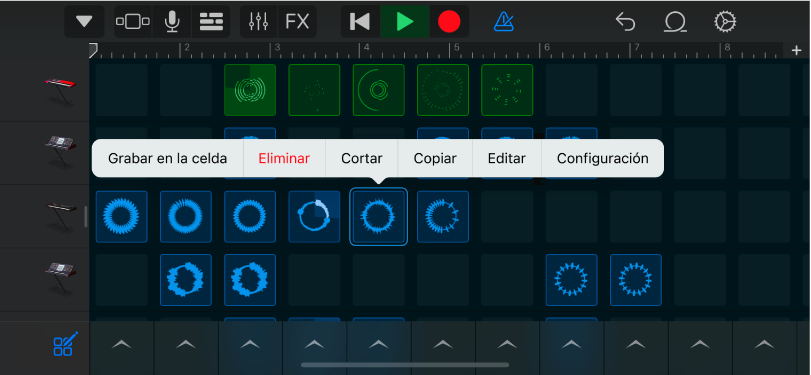
Task: Trigger third track's second column blue cell
Action: tap(186, 217)
